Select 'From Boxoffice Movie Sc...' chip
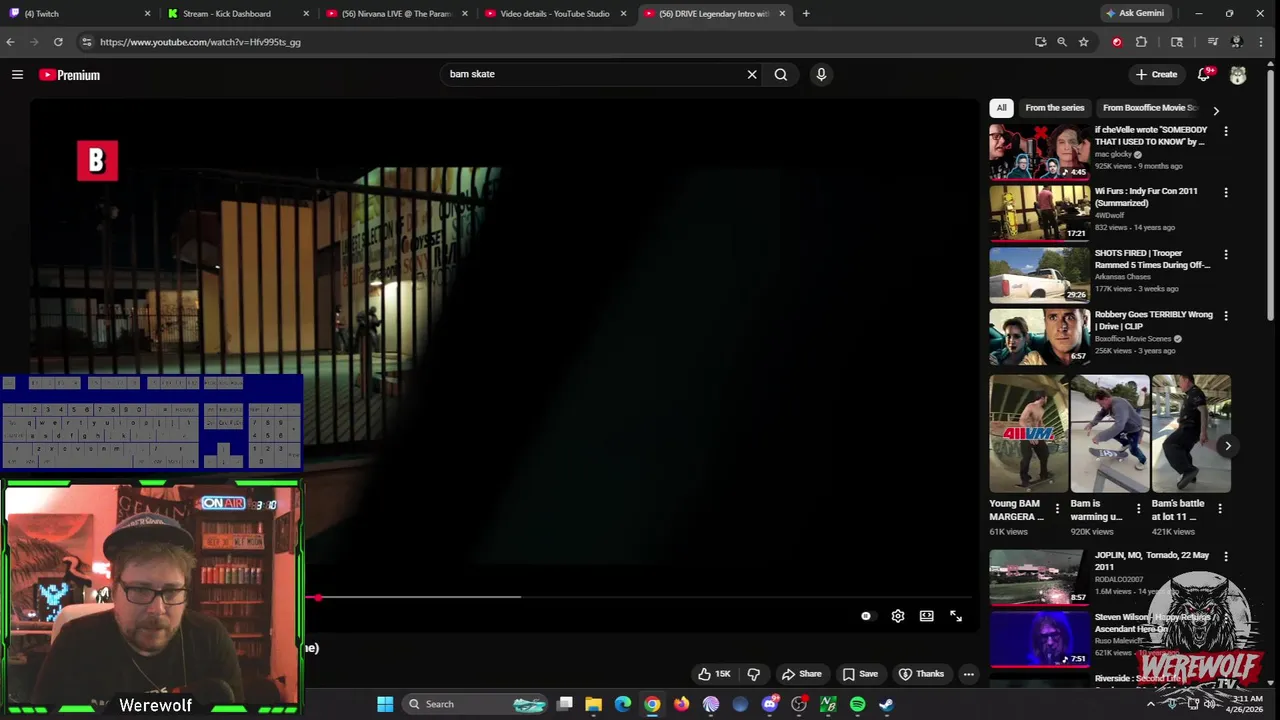This screenshot has width=1280, height=720. 1150,108
